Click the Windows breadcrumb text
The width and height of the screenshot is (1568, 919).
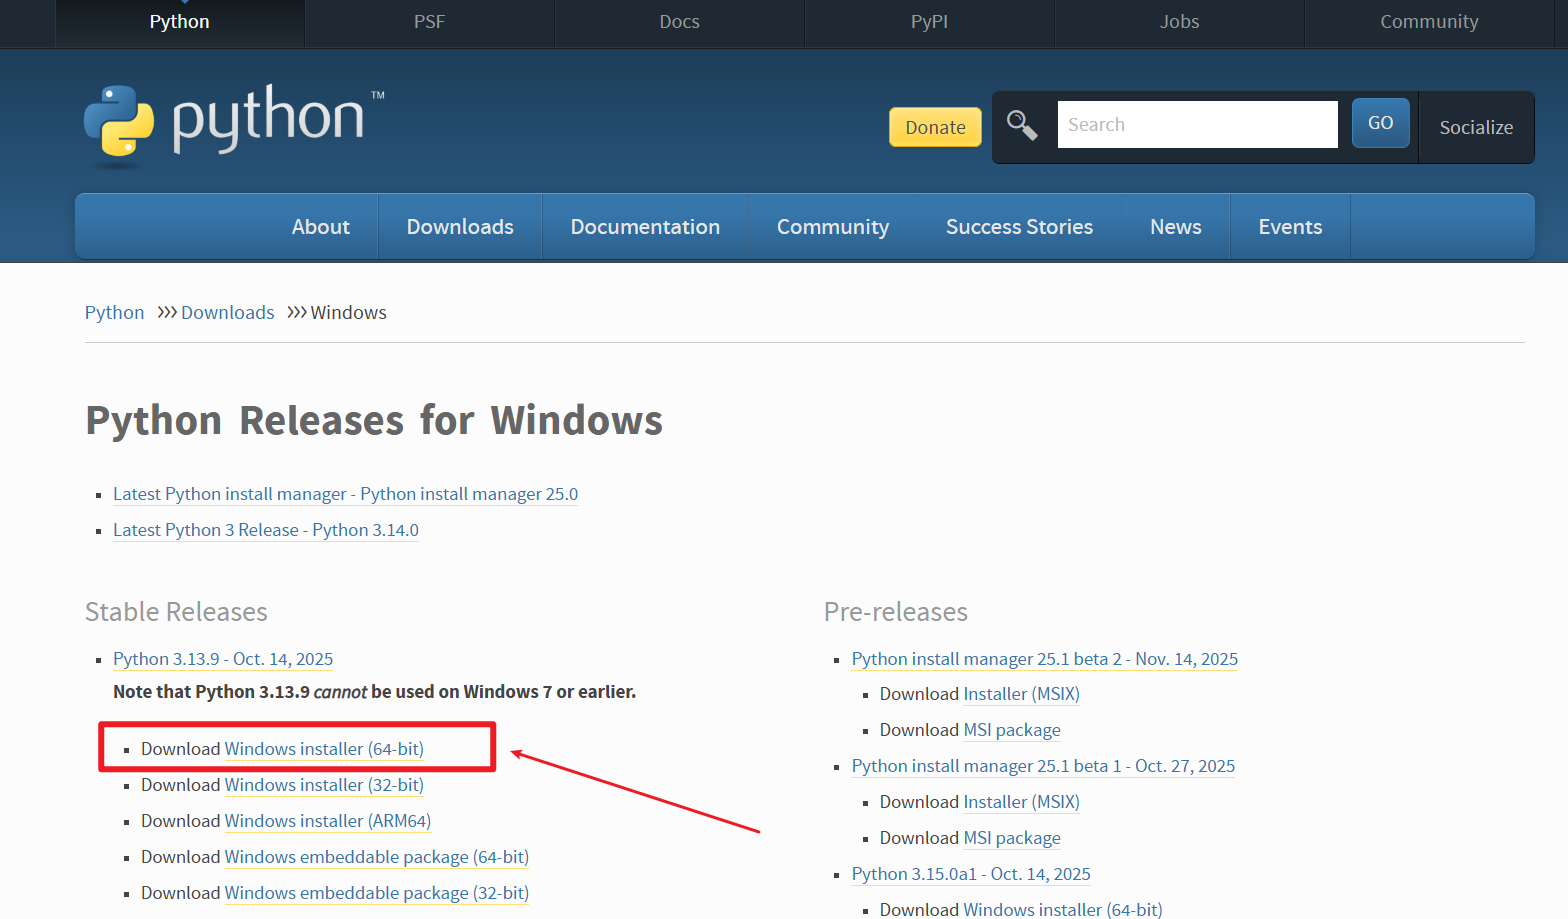(348, 313)
